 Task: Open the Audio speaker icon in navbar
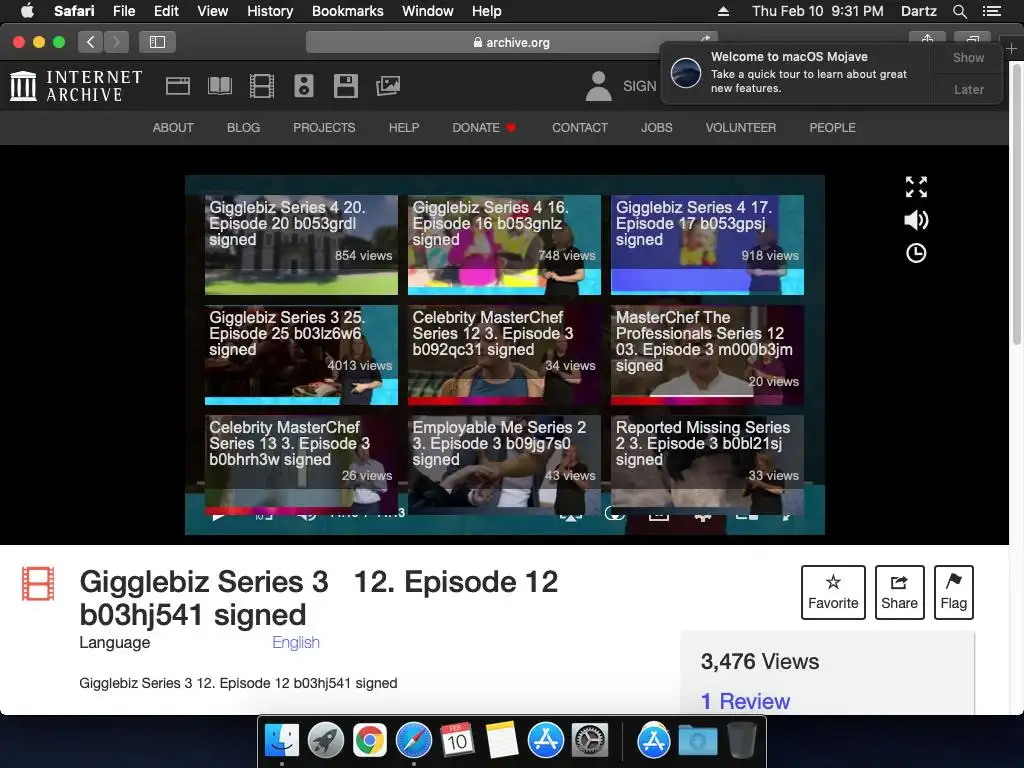tap(304, 86)
